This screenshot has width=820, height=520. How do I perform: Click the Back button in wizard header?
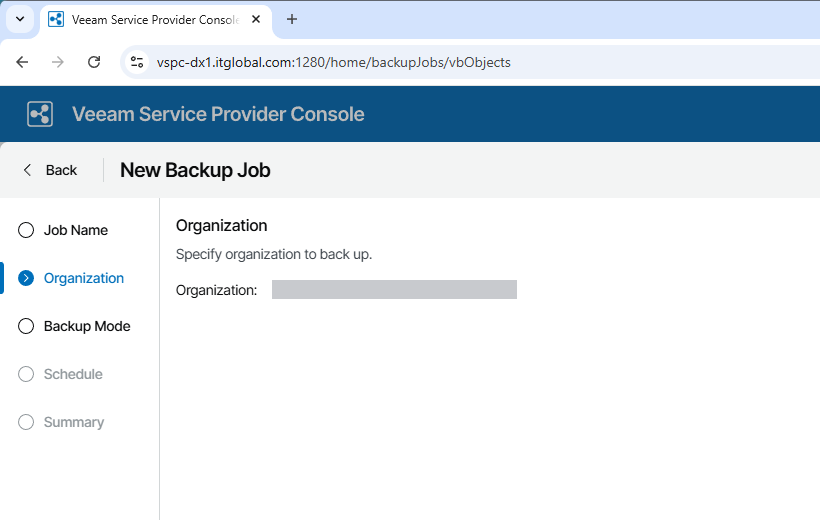point(50,170)
